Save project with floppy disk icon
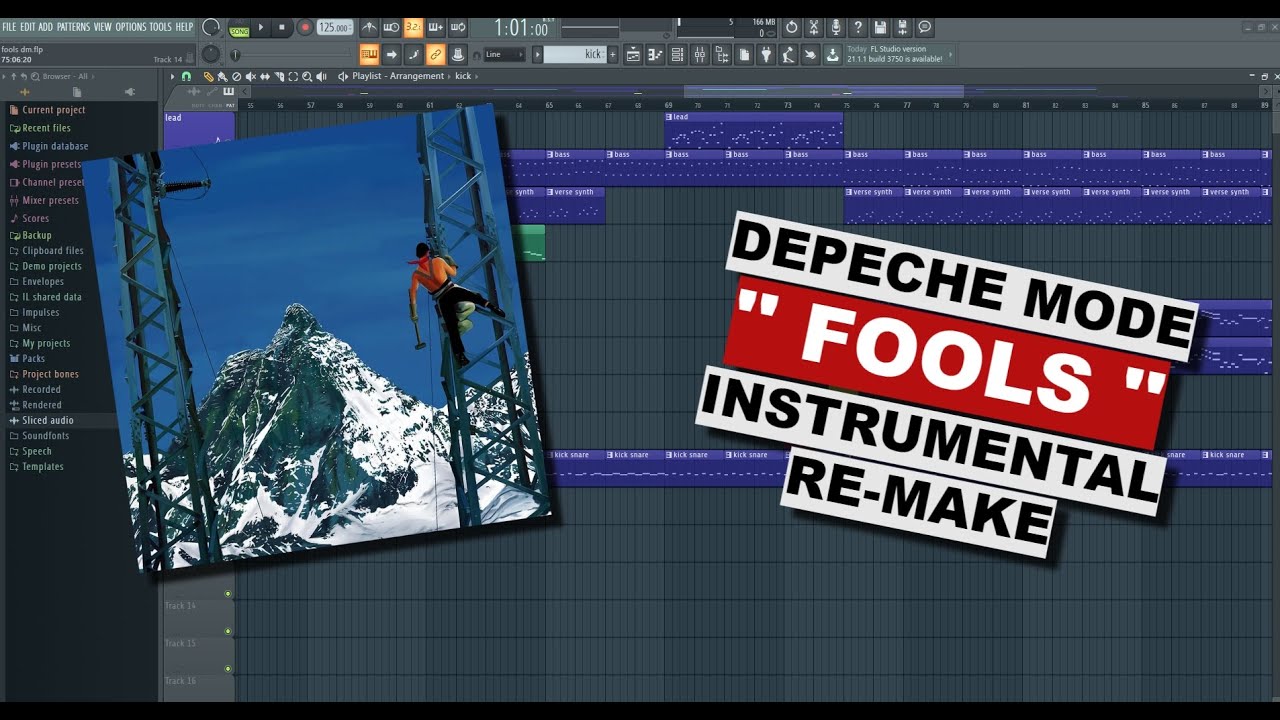 [x=880, y=27]
